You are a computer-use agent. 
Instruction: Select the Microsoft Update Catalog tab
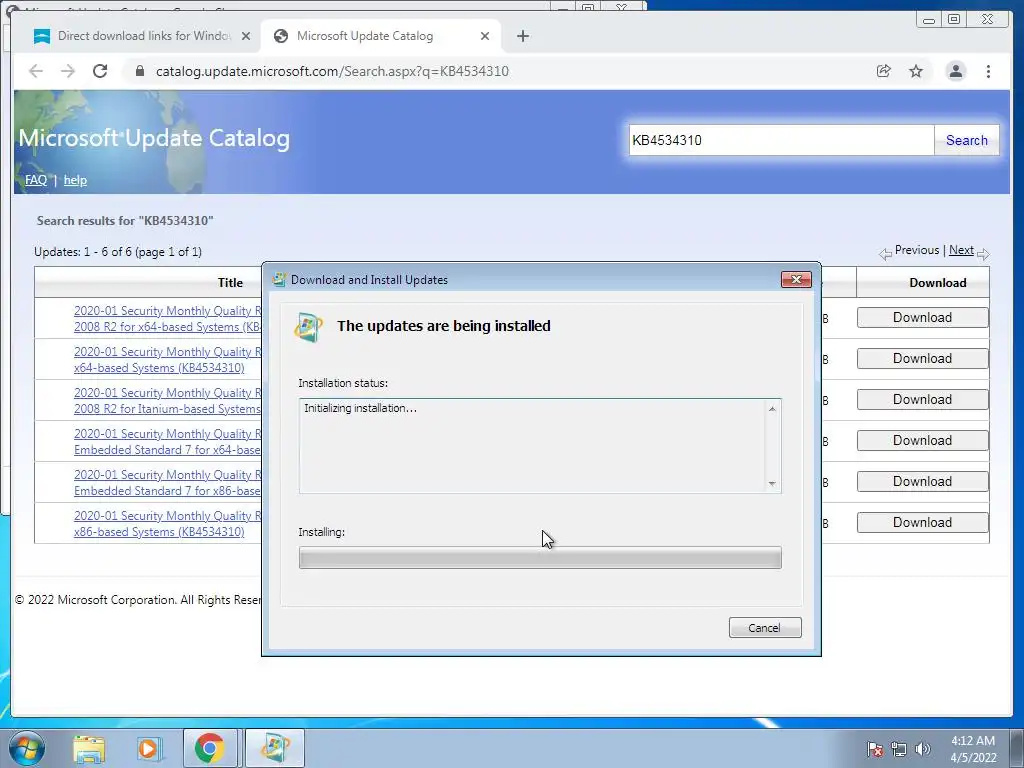click(381, 36)
